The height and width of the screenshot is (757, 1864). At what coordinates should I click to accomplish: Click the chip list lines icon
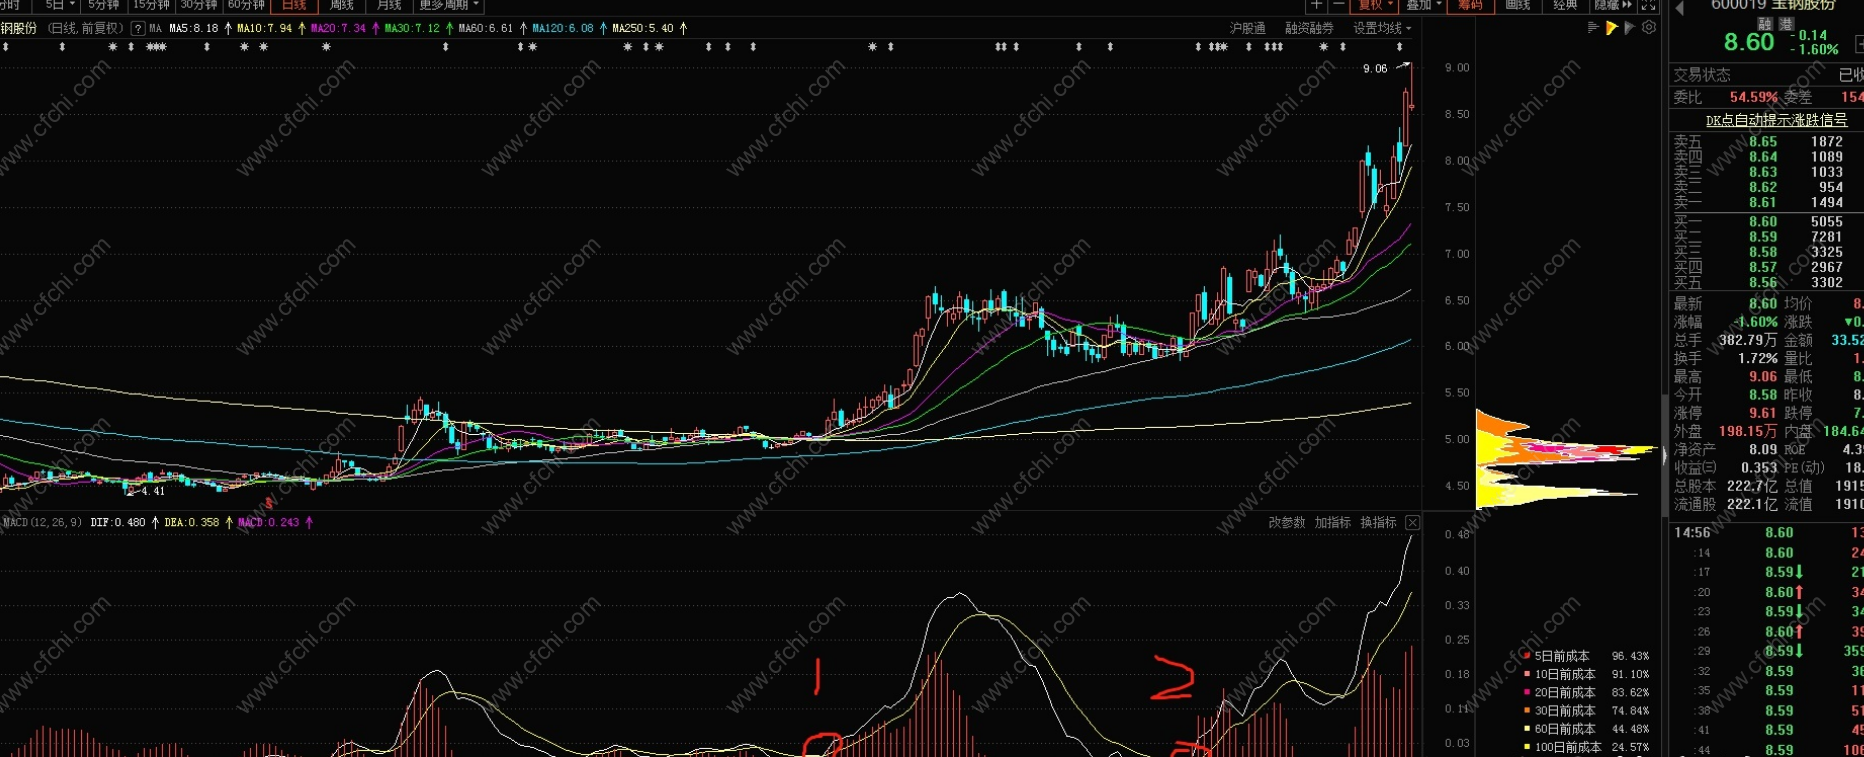click(1593, 28)
